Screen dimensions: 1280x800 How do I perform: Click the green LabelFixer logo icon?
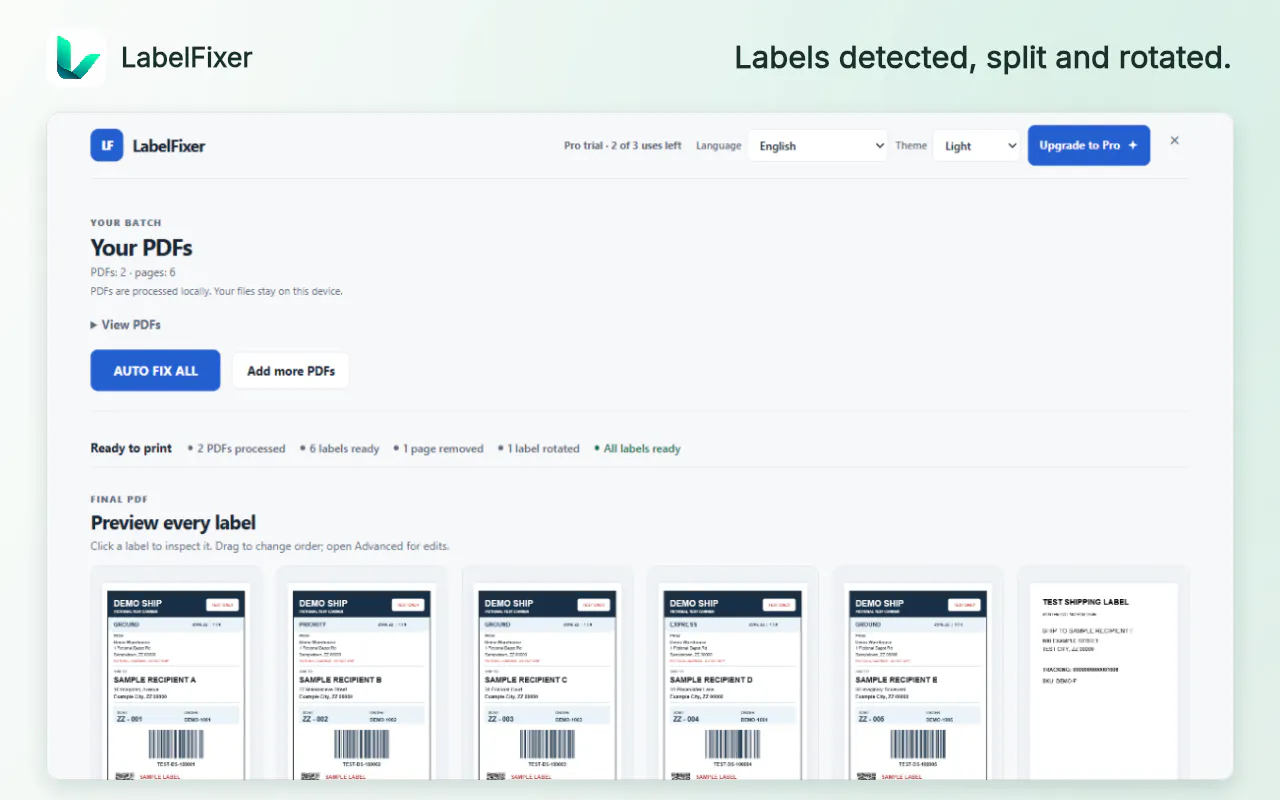pyautogui.click(x=76, y=57)
